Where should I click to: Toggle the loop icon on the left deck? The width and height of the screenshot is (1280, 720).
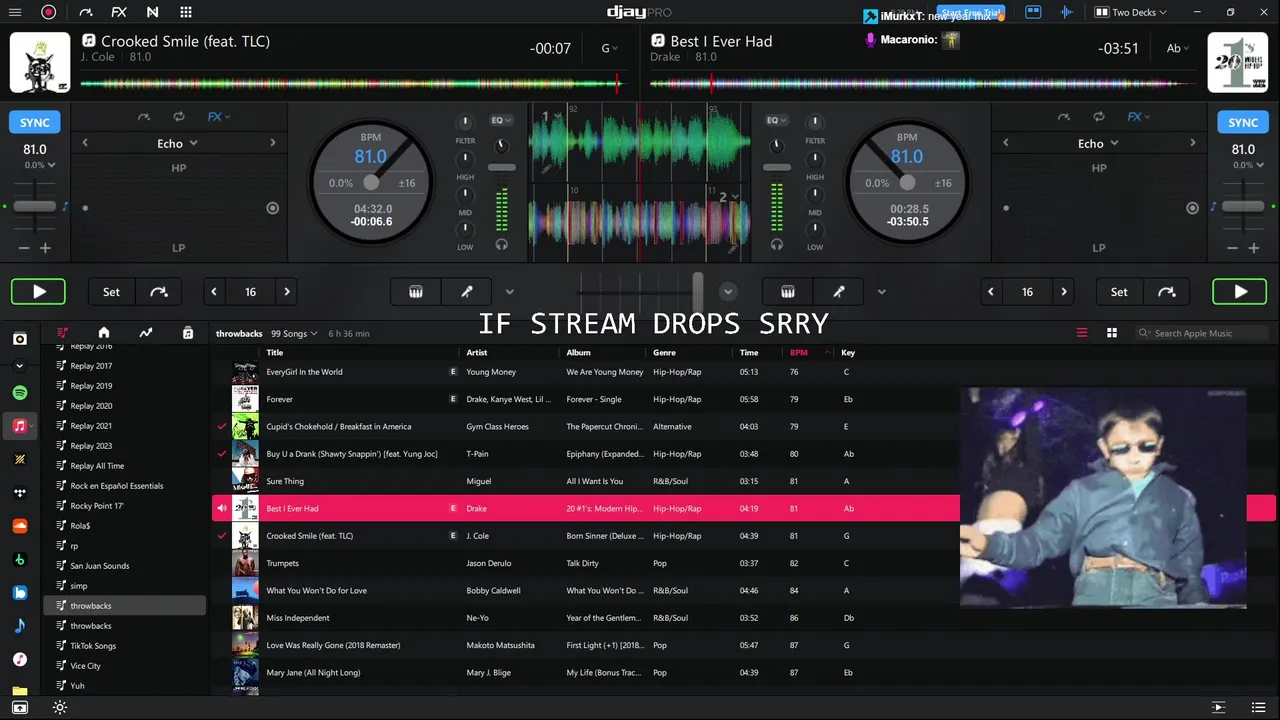(179, 117)
